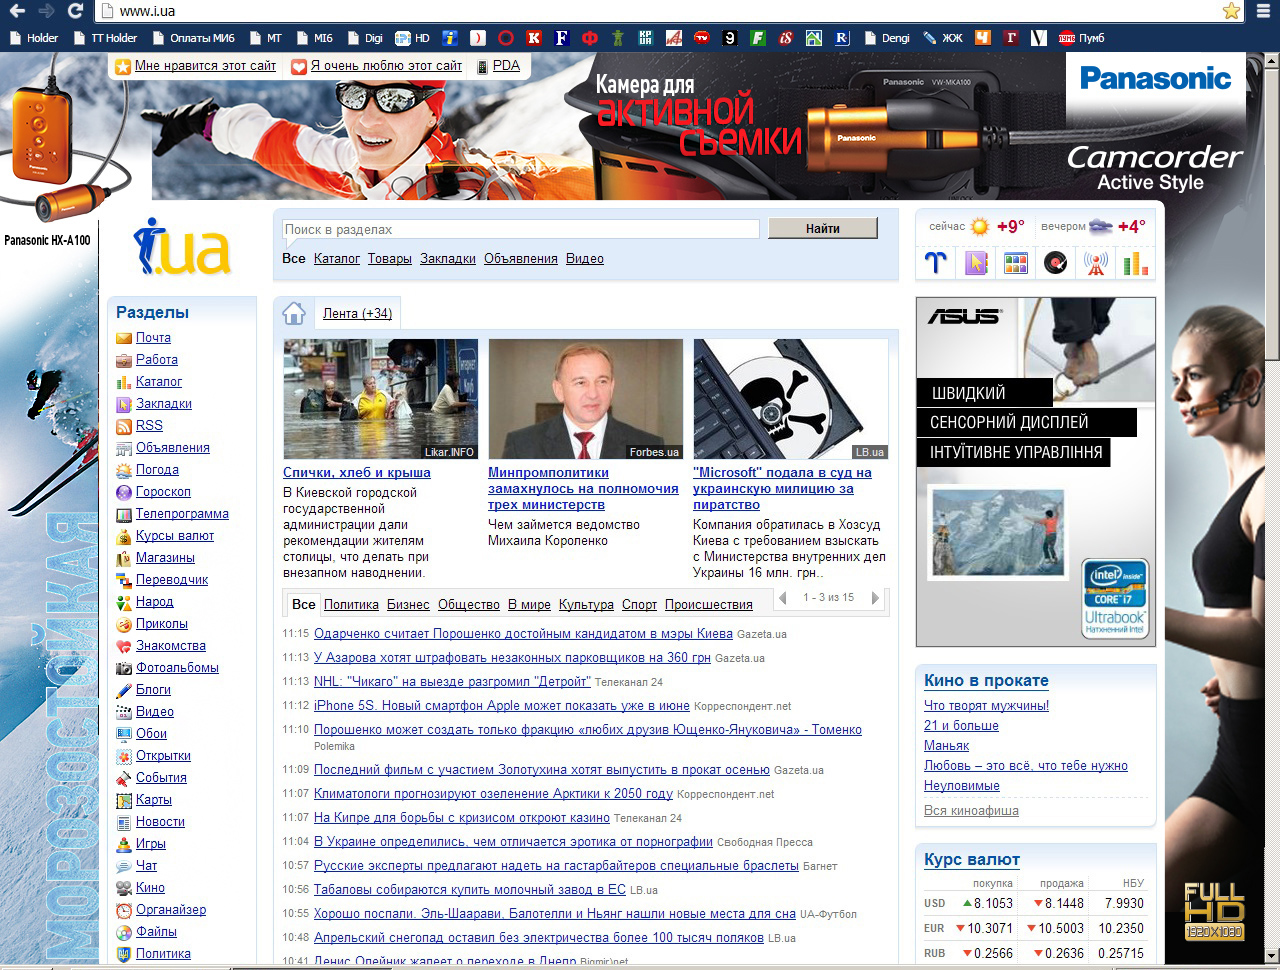This screenshot has height=970, width=1280.
Task: Click the 'Поиск в разделах' search field
Action: (x=520, y=229)
